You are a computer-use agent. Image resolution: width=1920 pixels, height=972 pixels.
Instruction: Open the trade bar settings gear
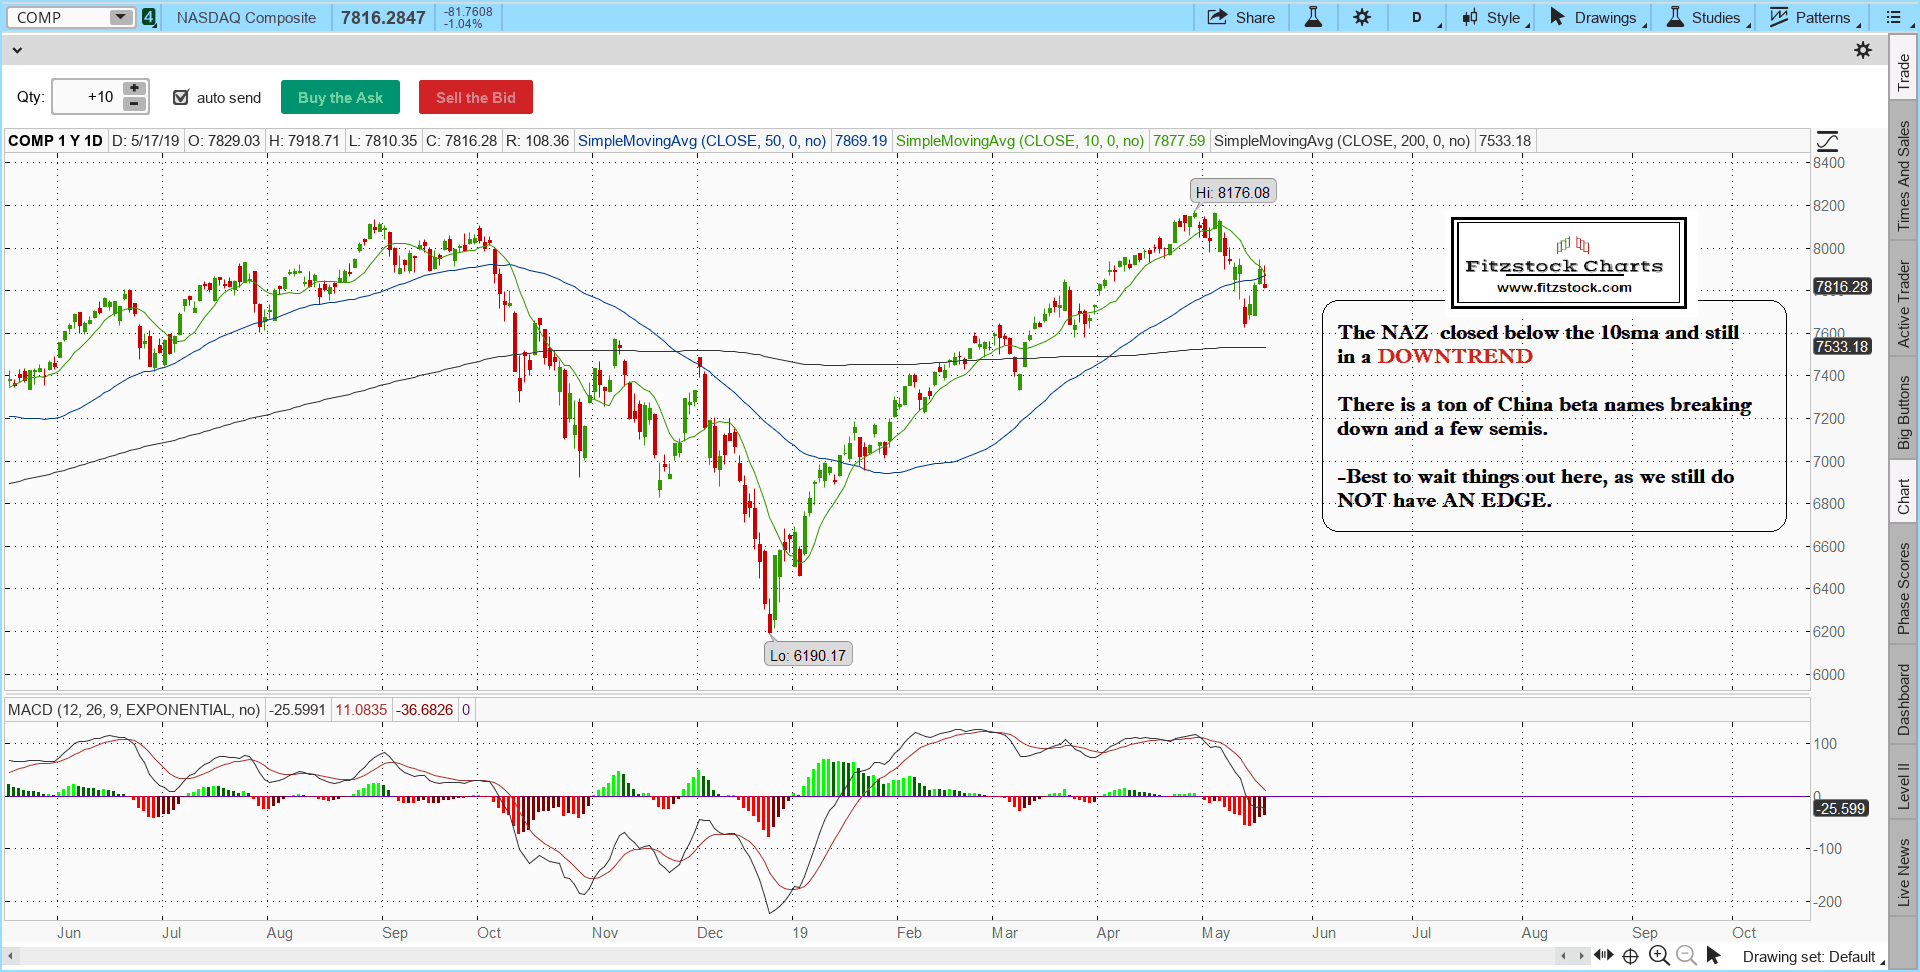tap(1863, 50)
